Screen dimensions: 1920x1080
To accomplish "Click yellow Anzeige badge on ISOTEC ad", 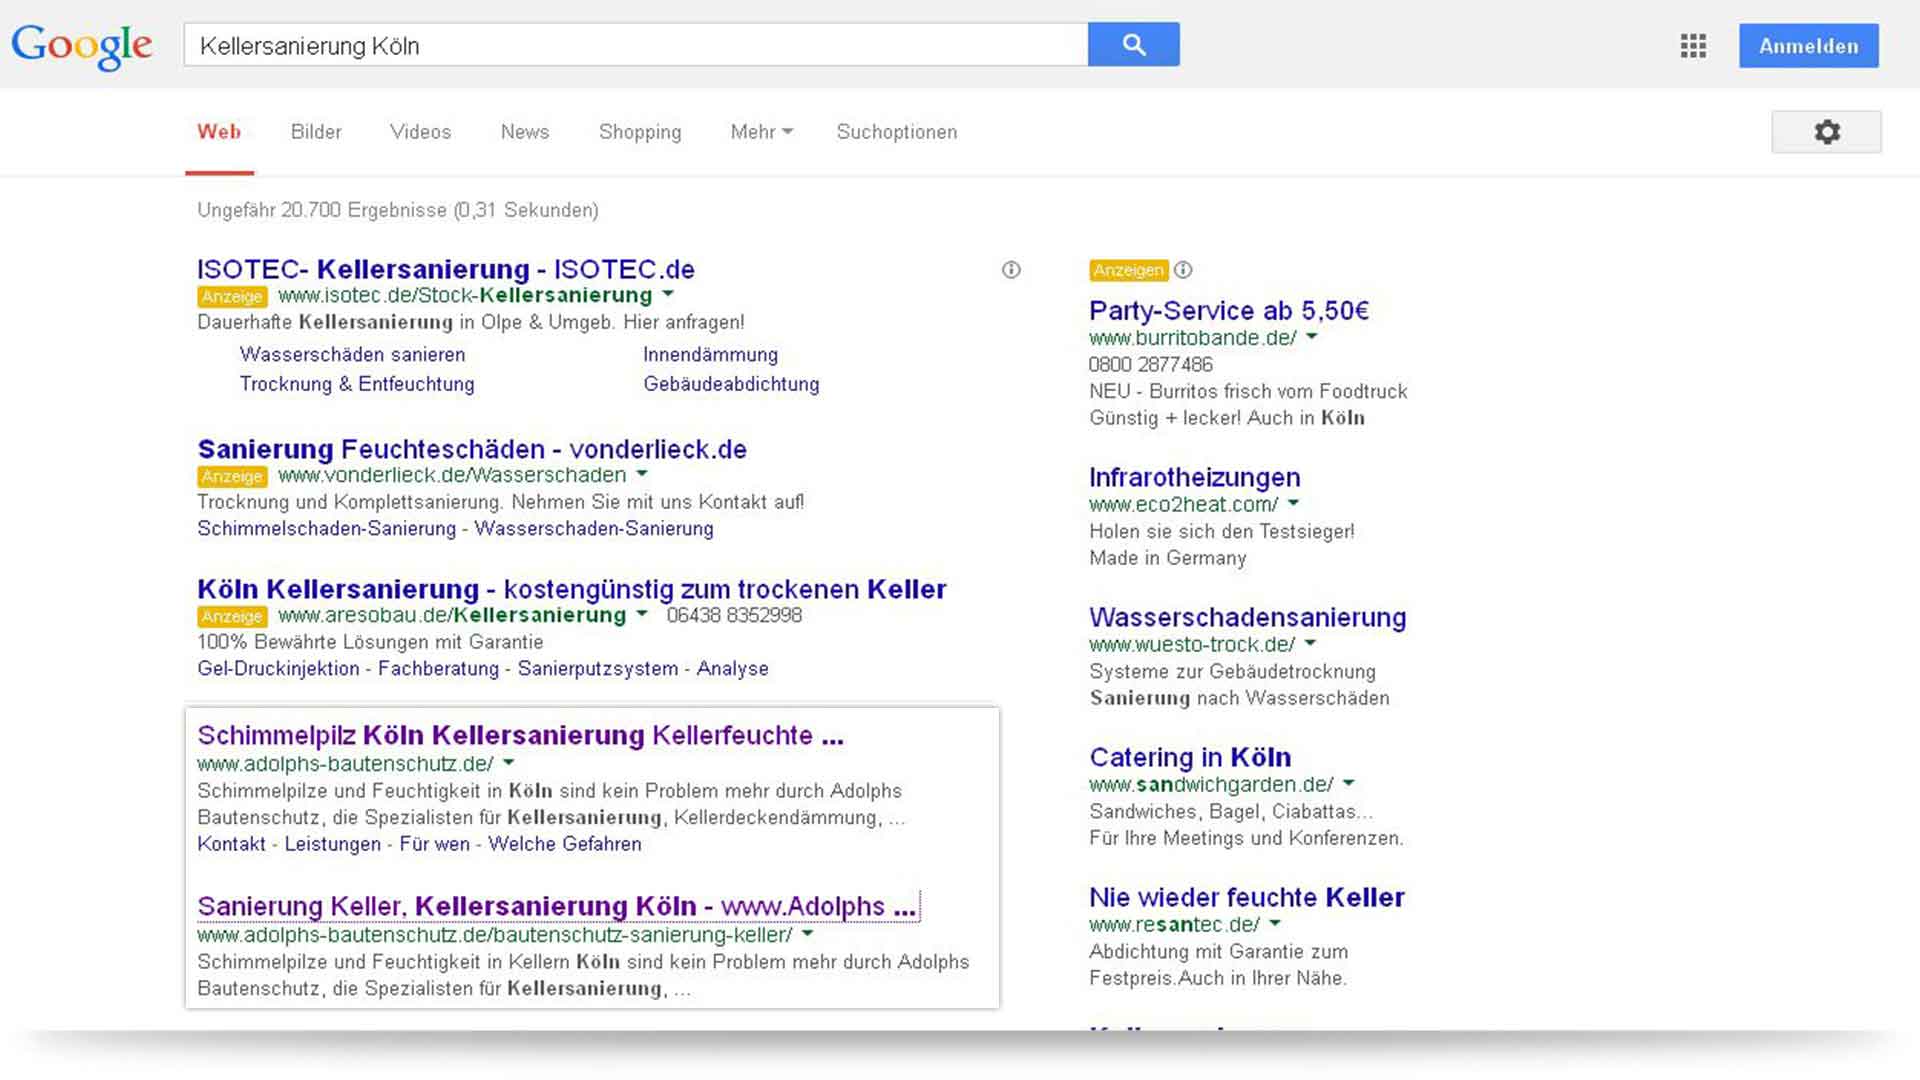I will pyautogui.click(x=232, y=297).
